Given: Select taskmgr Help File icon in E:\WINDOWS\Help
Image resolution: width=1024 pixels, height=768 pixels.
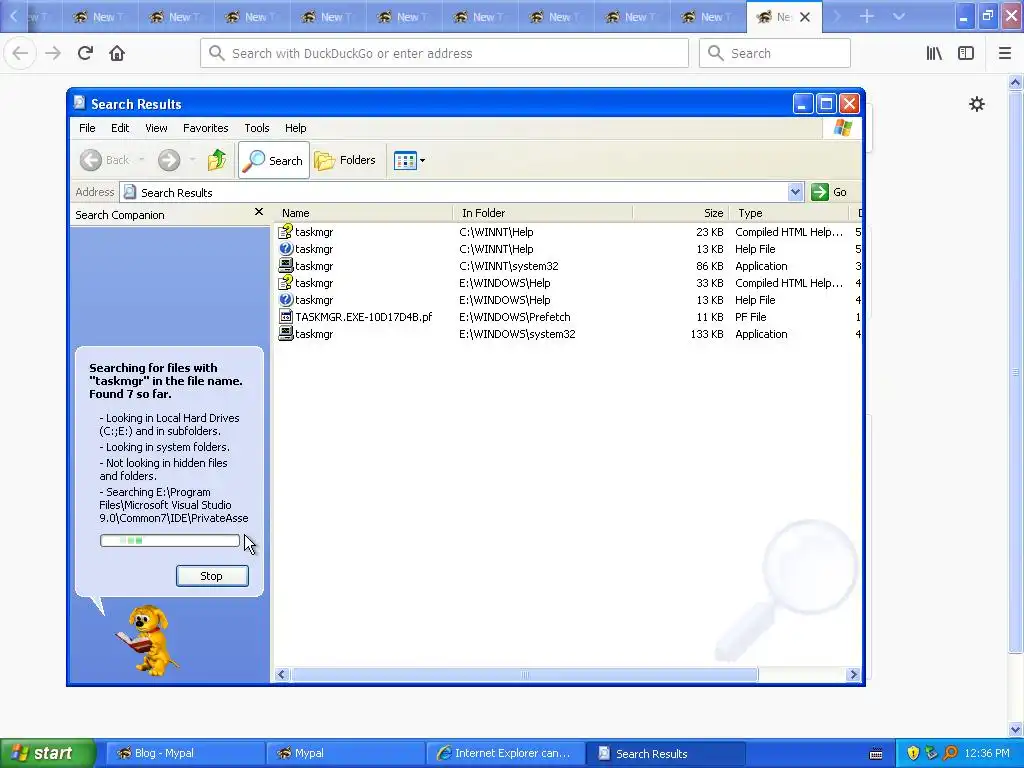Looking at the screenshot, I should pyautogui.click(x=285, y=299).
